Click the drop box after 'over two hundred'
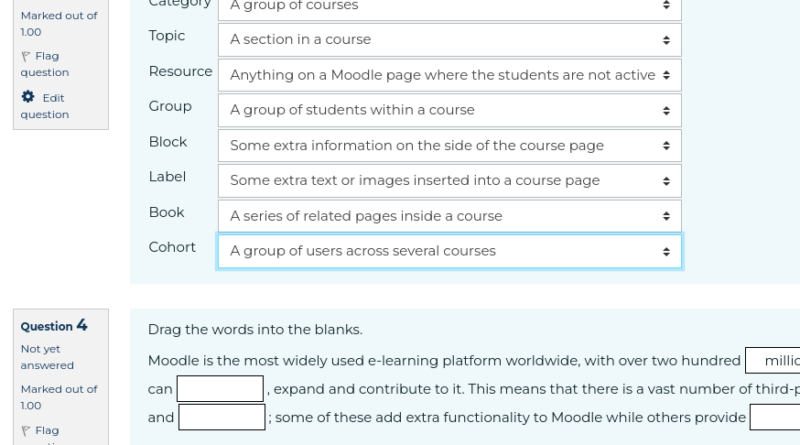Image resolution: width=800 pixels, height=445 pixels. pos(772,360)
